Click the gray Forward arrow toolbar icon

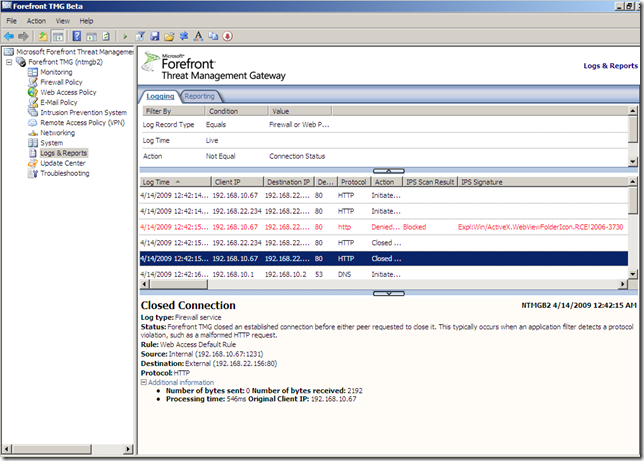[23, 37]
